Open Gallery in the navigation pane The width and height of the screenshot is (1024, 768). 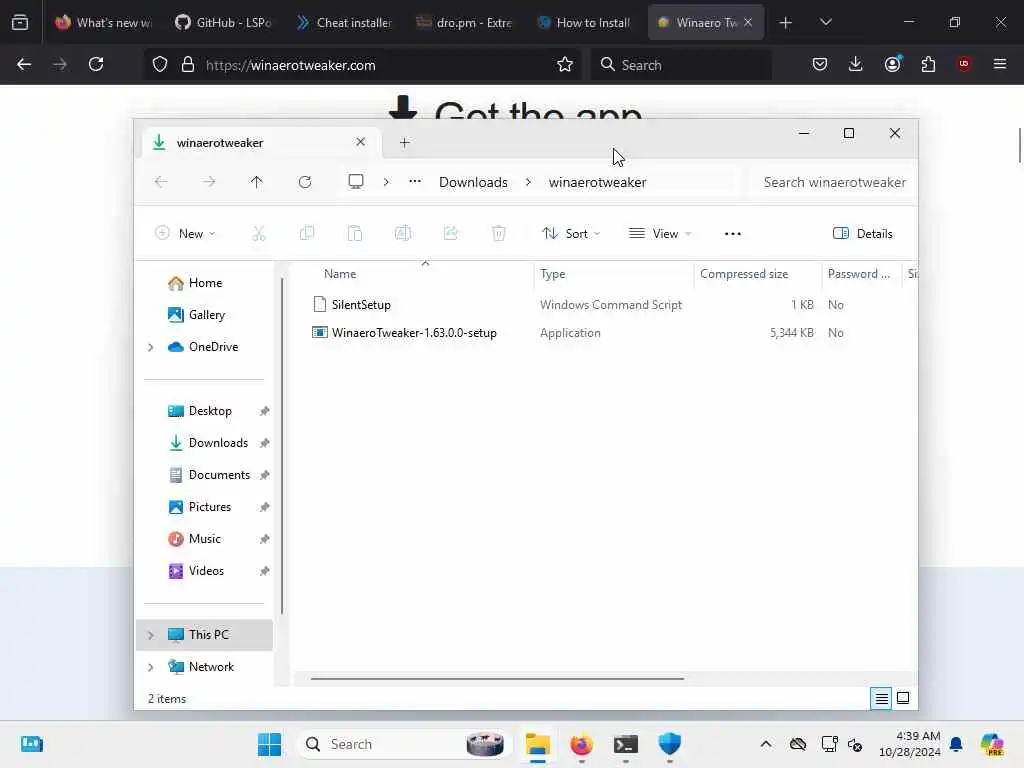[x=205, y=315]
